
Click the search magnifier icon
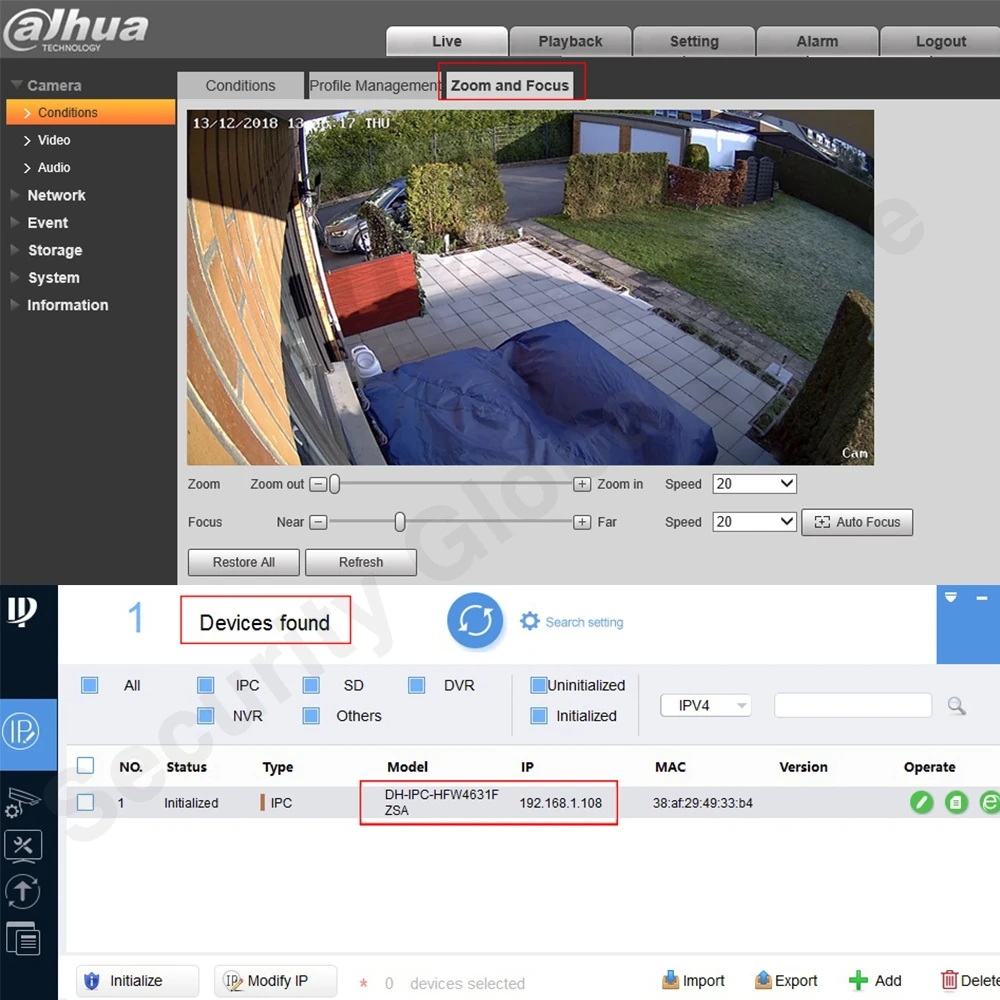956,706
